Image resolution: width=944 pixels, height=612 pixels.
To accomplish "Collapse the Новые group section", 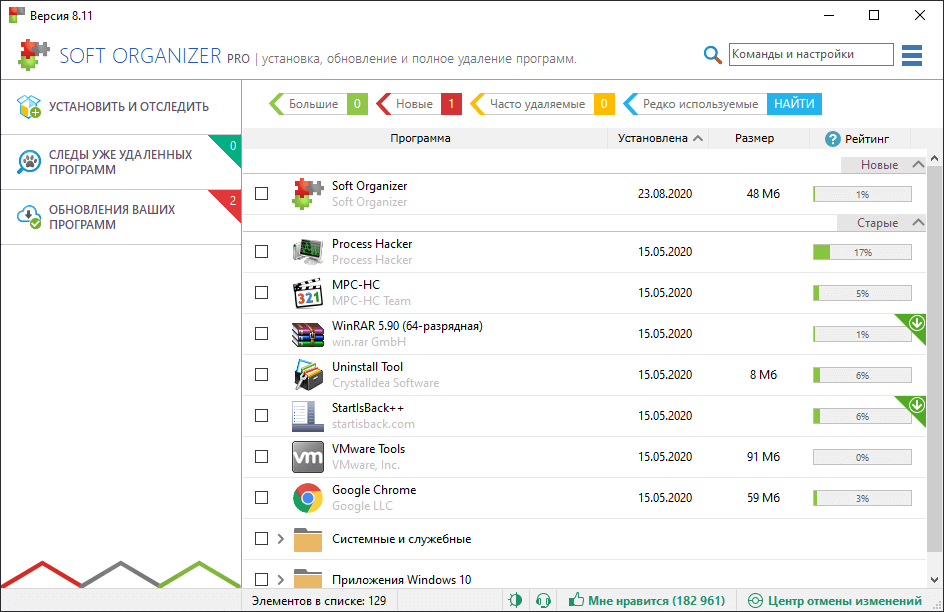I will tap(917, 165).
